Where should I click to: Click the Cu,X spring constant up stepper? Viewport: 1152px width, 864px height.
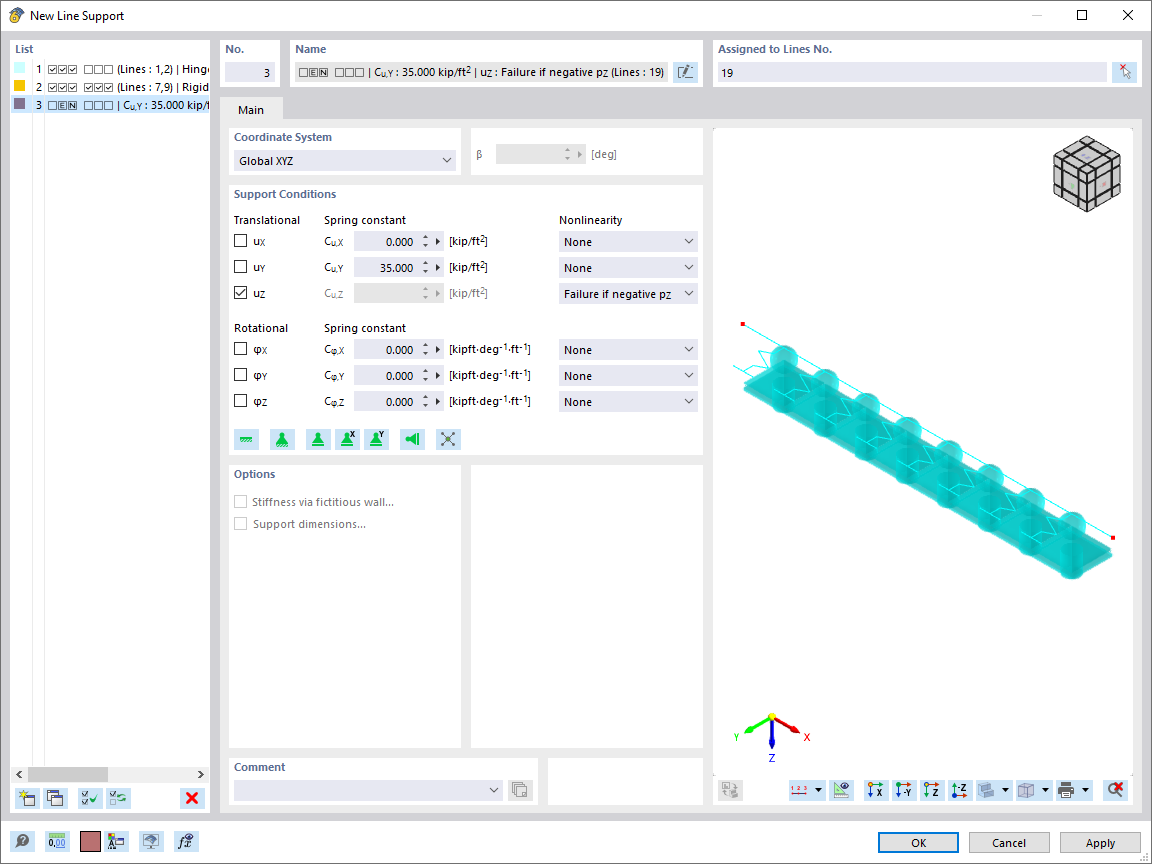tap(425, 237)
